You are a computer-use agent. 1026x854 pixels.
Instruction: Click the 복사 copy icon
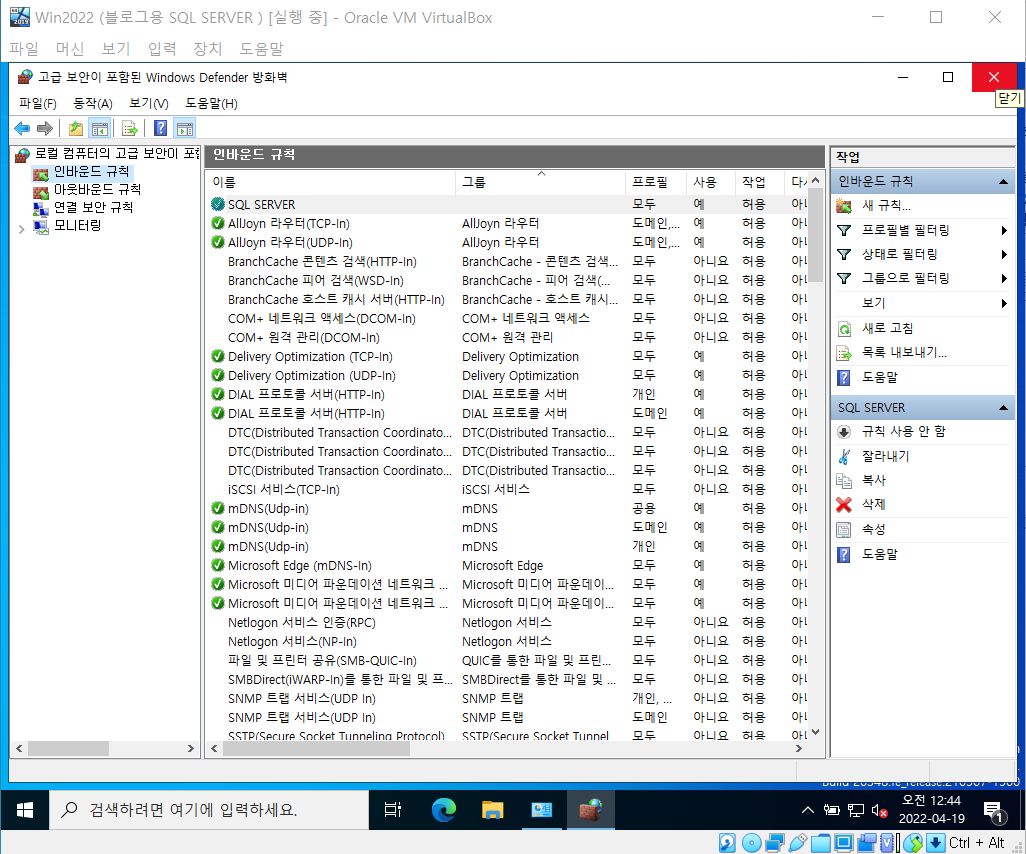pos(844,480)
